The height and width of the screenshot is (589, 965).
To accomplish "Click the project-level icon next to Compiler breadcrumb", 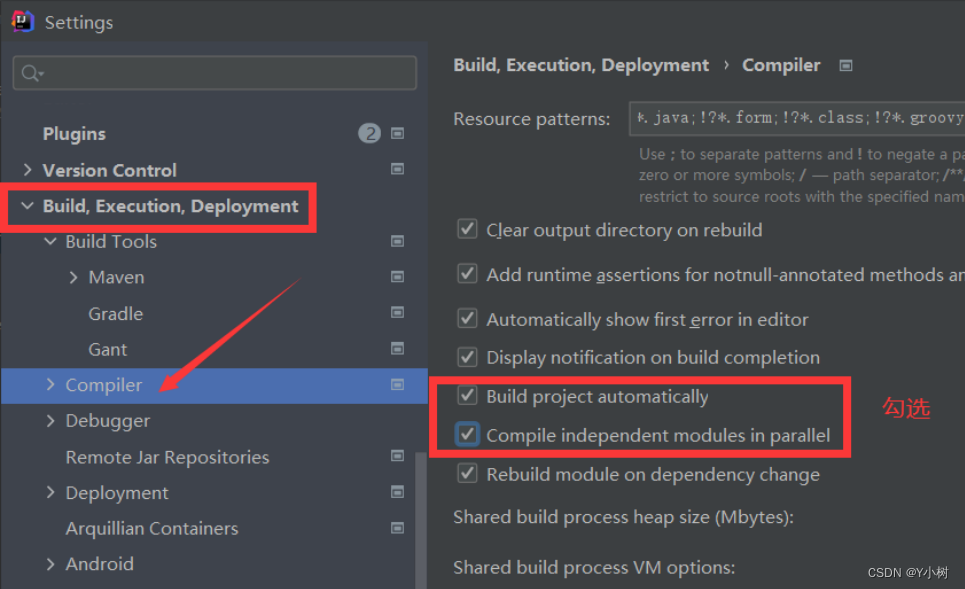I will click(846, 65).
